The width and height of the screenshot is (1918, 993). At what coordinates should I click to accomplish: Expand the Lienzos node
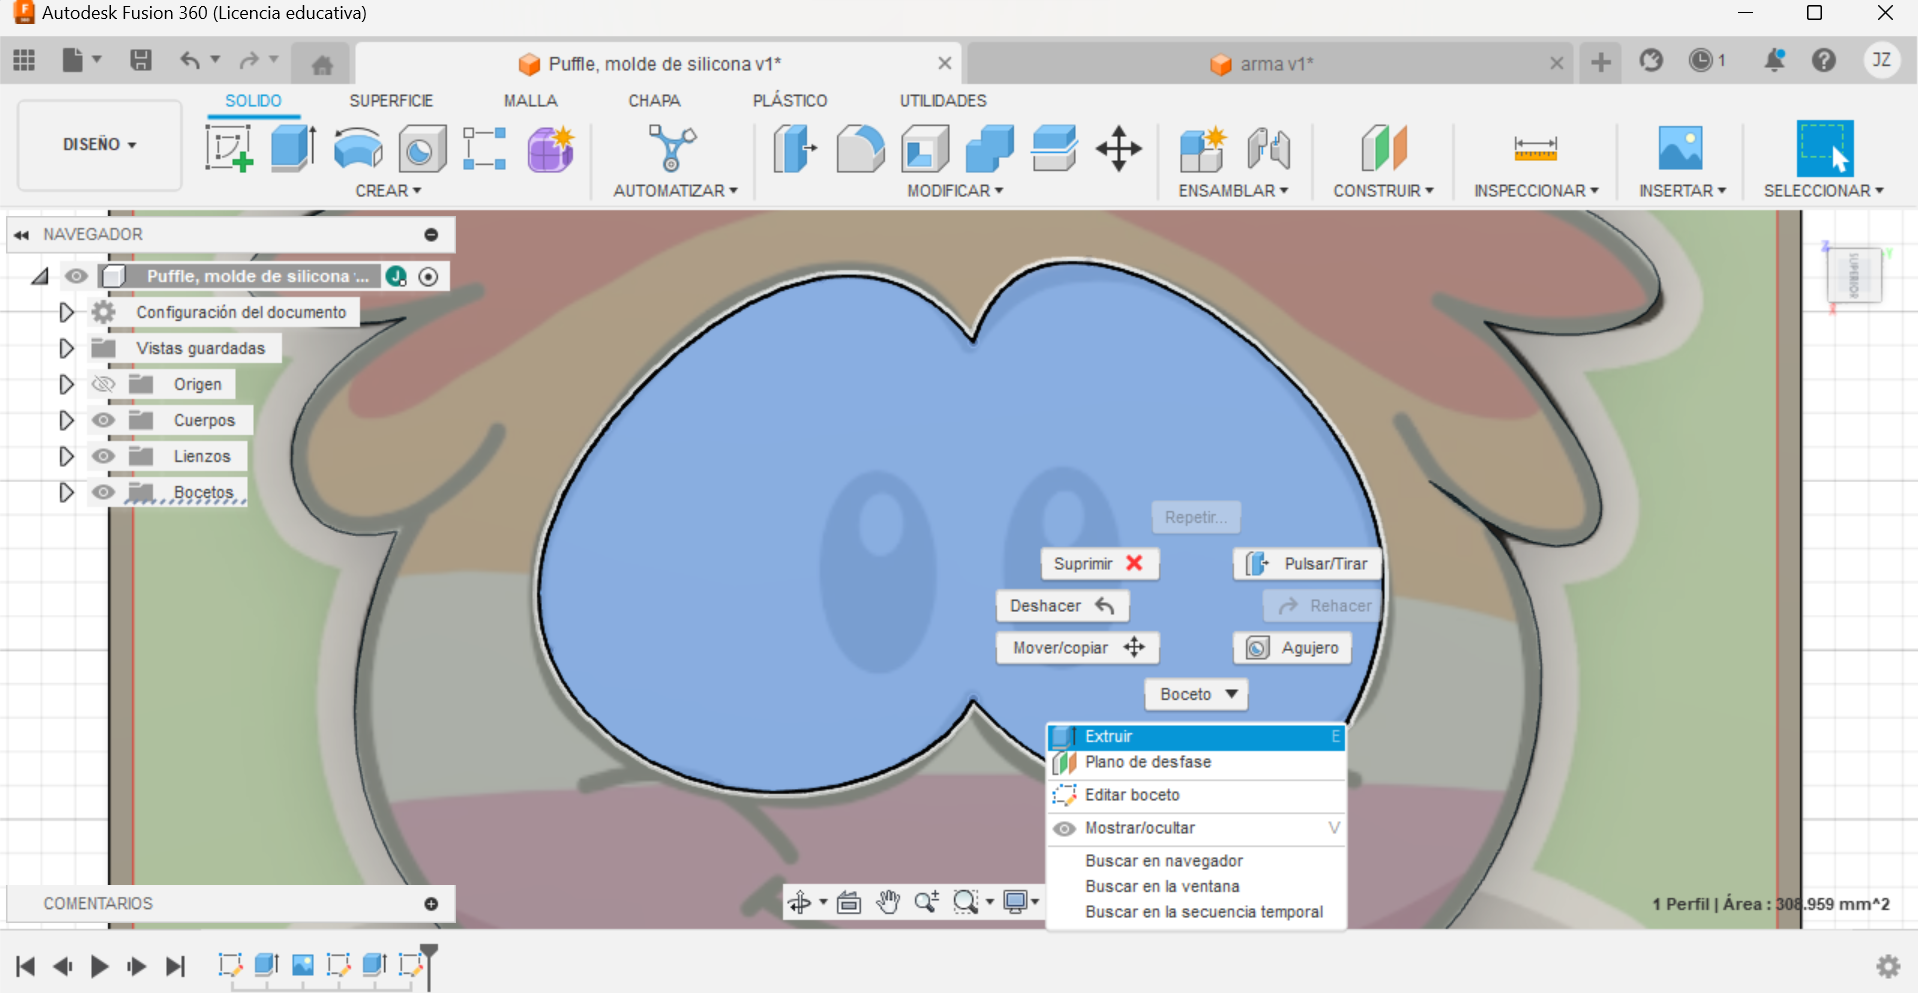point(66,456)
